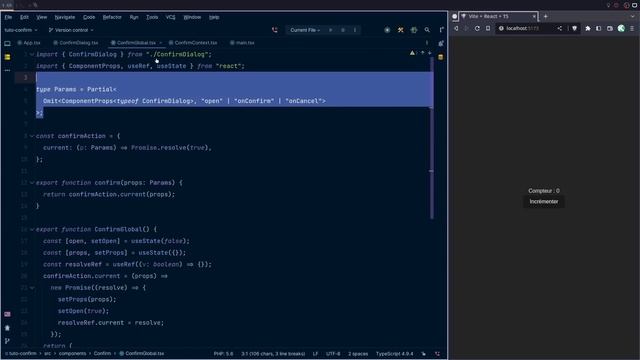
Task: Open the build tools hammer icon
Action: (400, 30)
